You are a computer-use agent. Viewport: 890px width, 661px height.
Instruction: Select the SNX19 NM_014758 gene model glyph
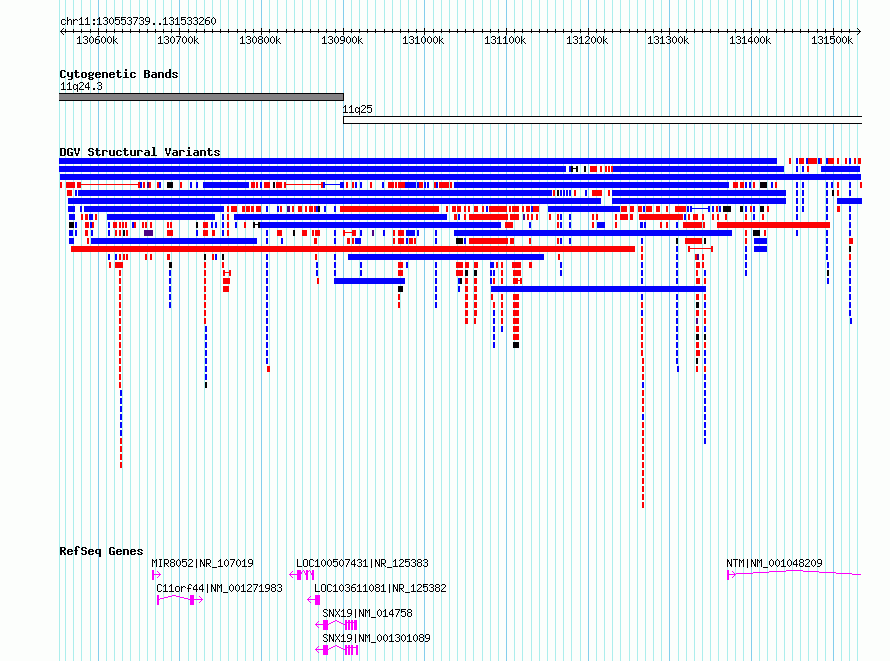(x=337, y=625)
